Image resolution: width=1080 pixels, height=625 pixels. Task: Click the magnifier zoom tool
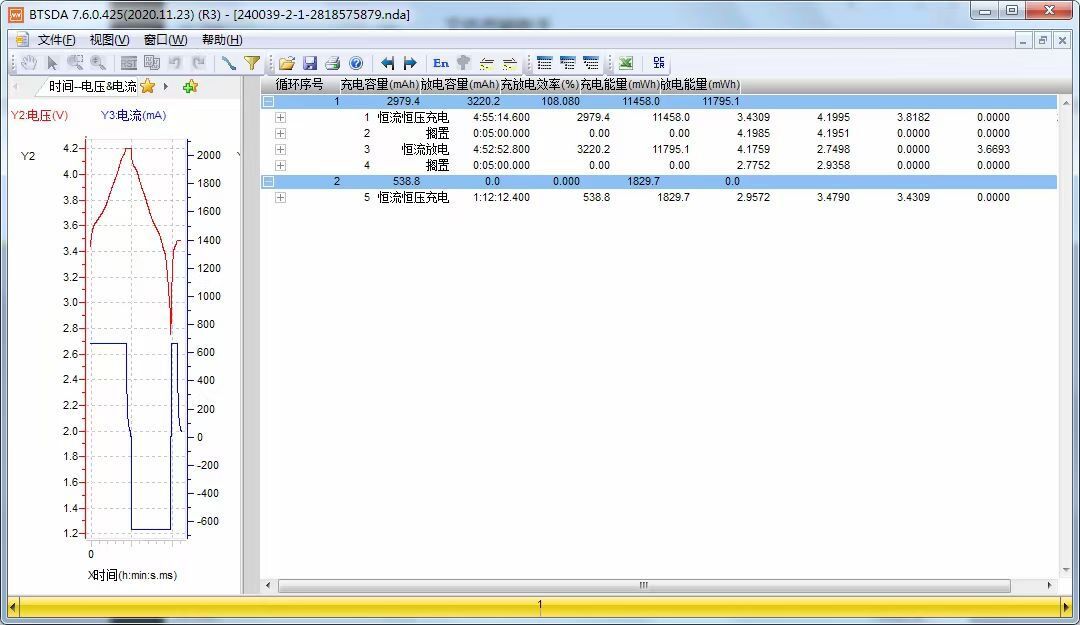[x=98, y=63]
